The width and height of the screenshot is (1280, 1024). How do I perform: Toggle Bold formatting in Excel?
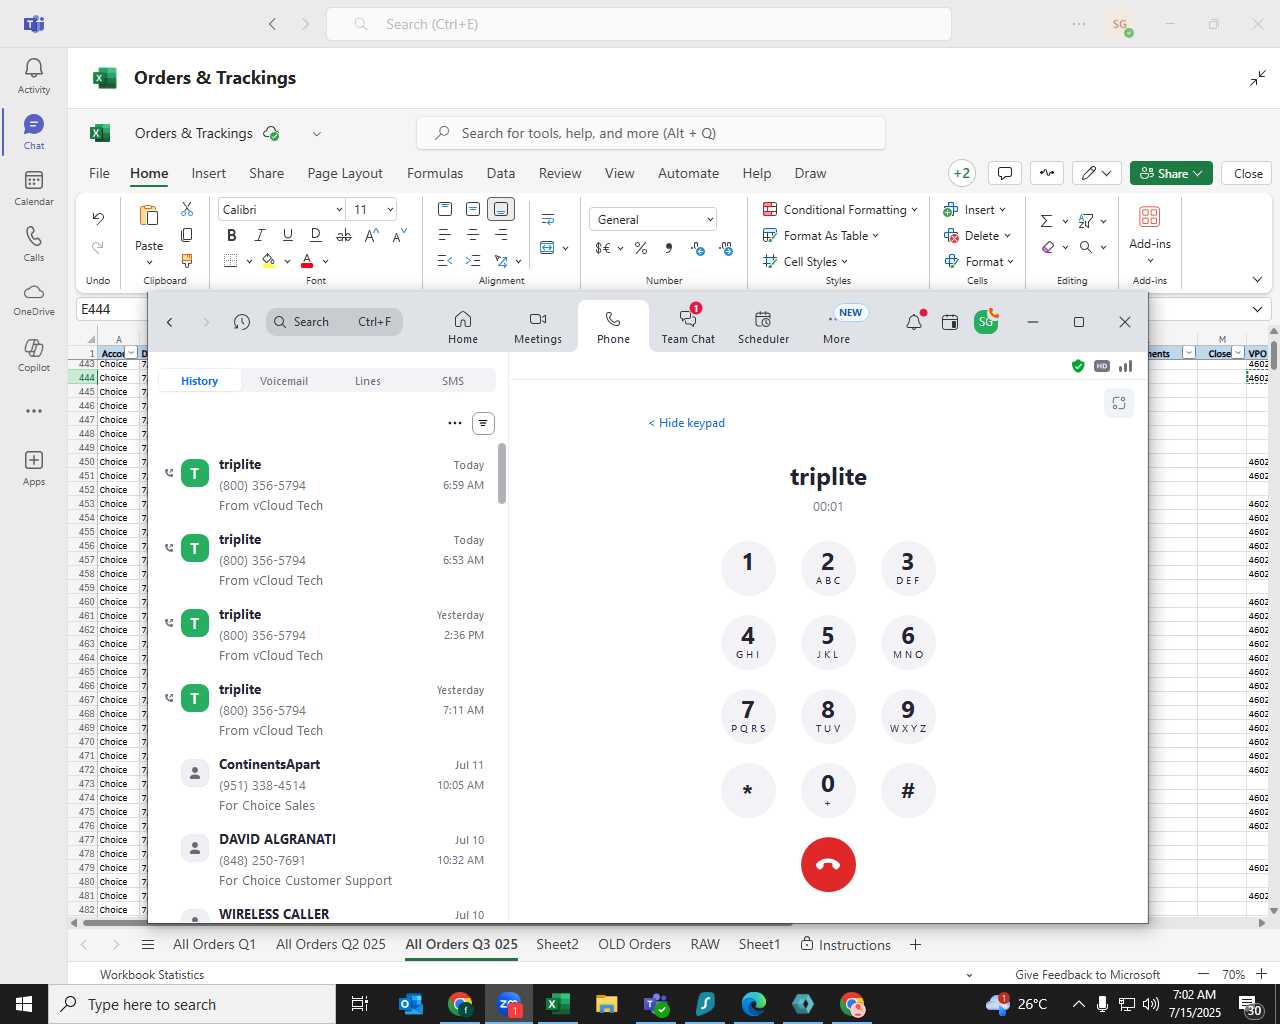232,235
